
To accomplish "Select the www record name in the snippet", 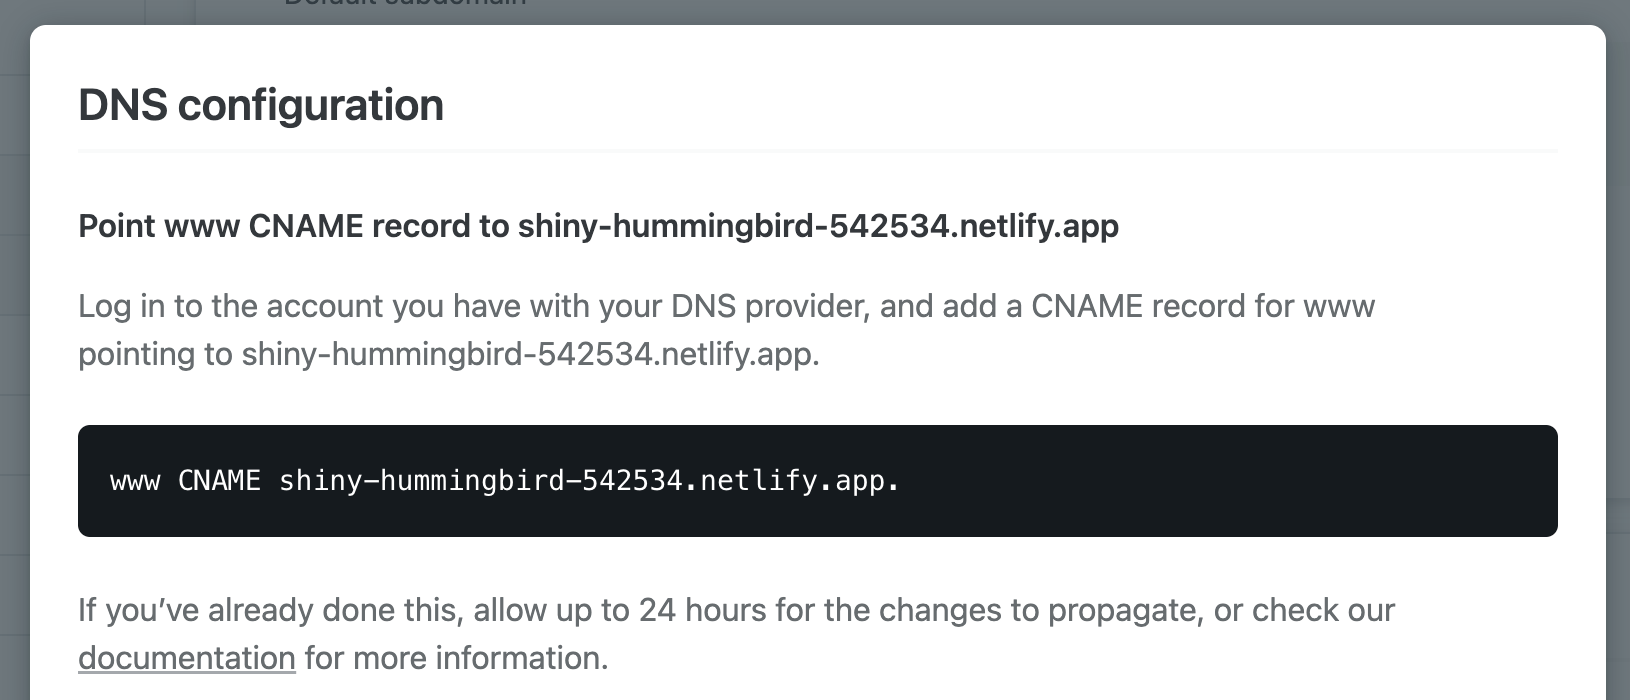I will click(x=135, y=481).
